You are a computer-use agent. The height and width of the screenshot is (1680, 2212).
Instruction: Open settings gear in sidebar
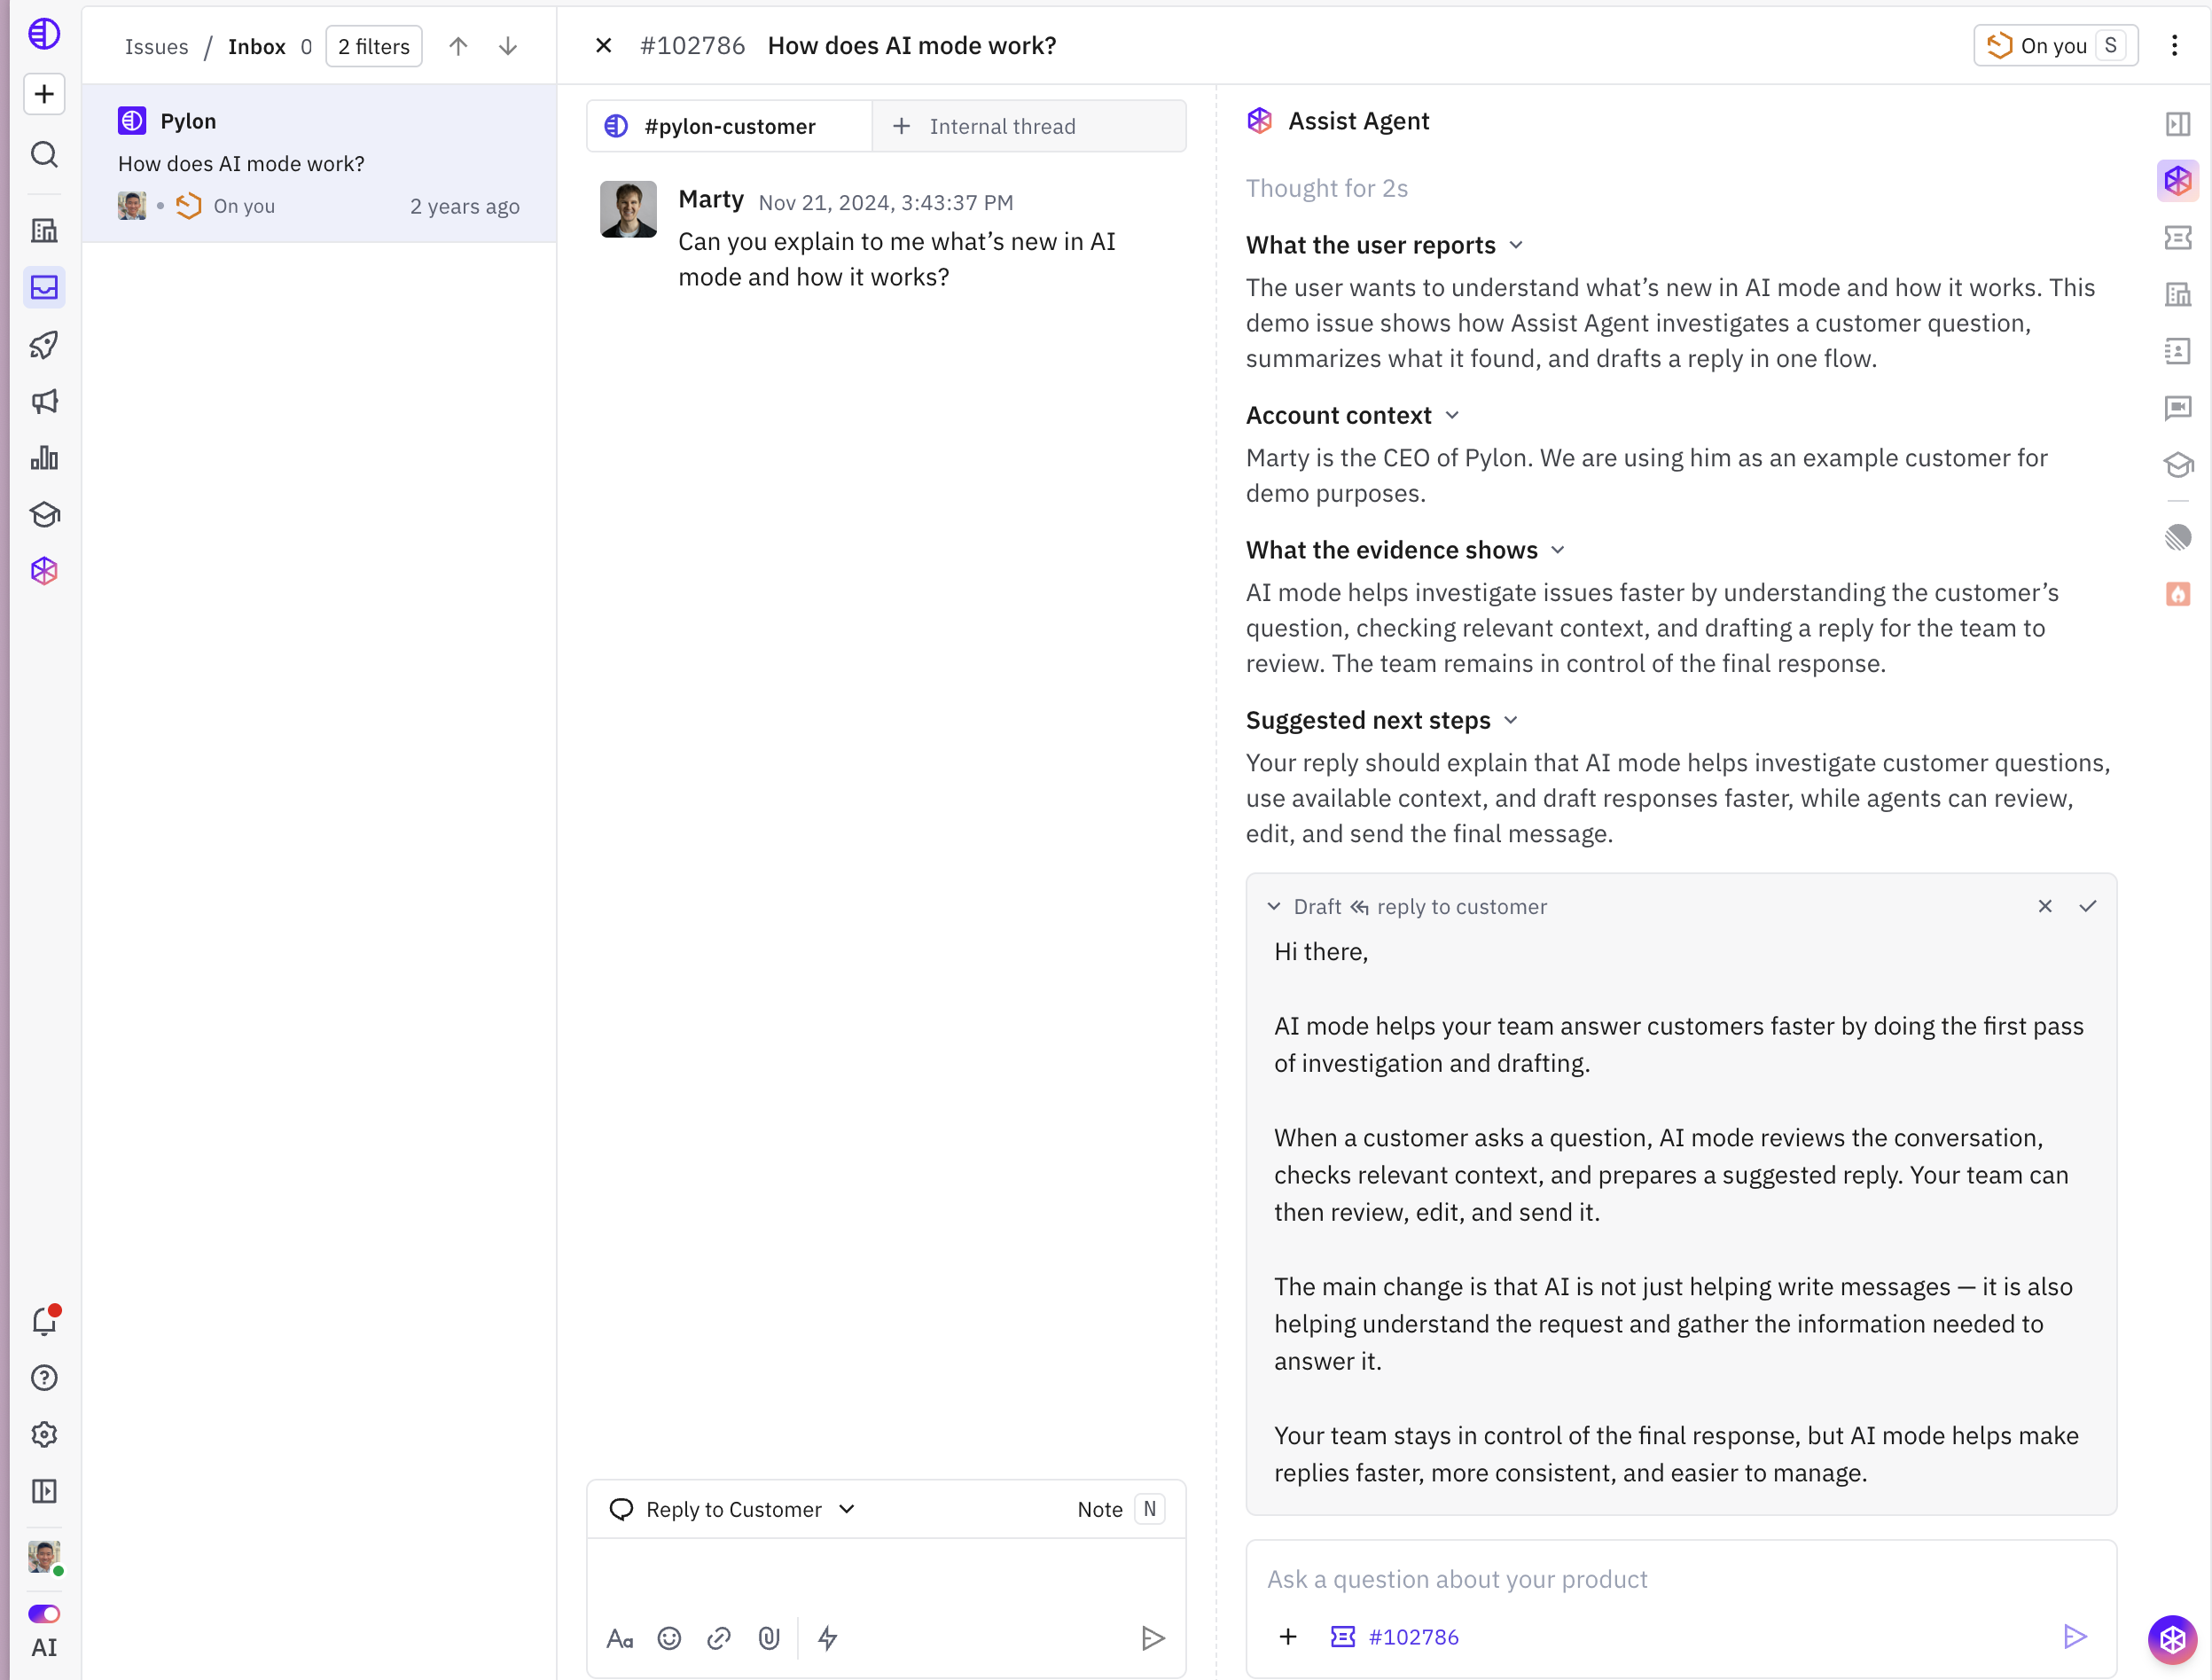click(44, 1434)
